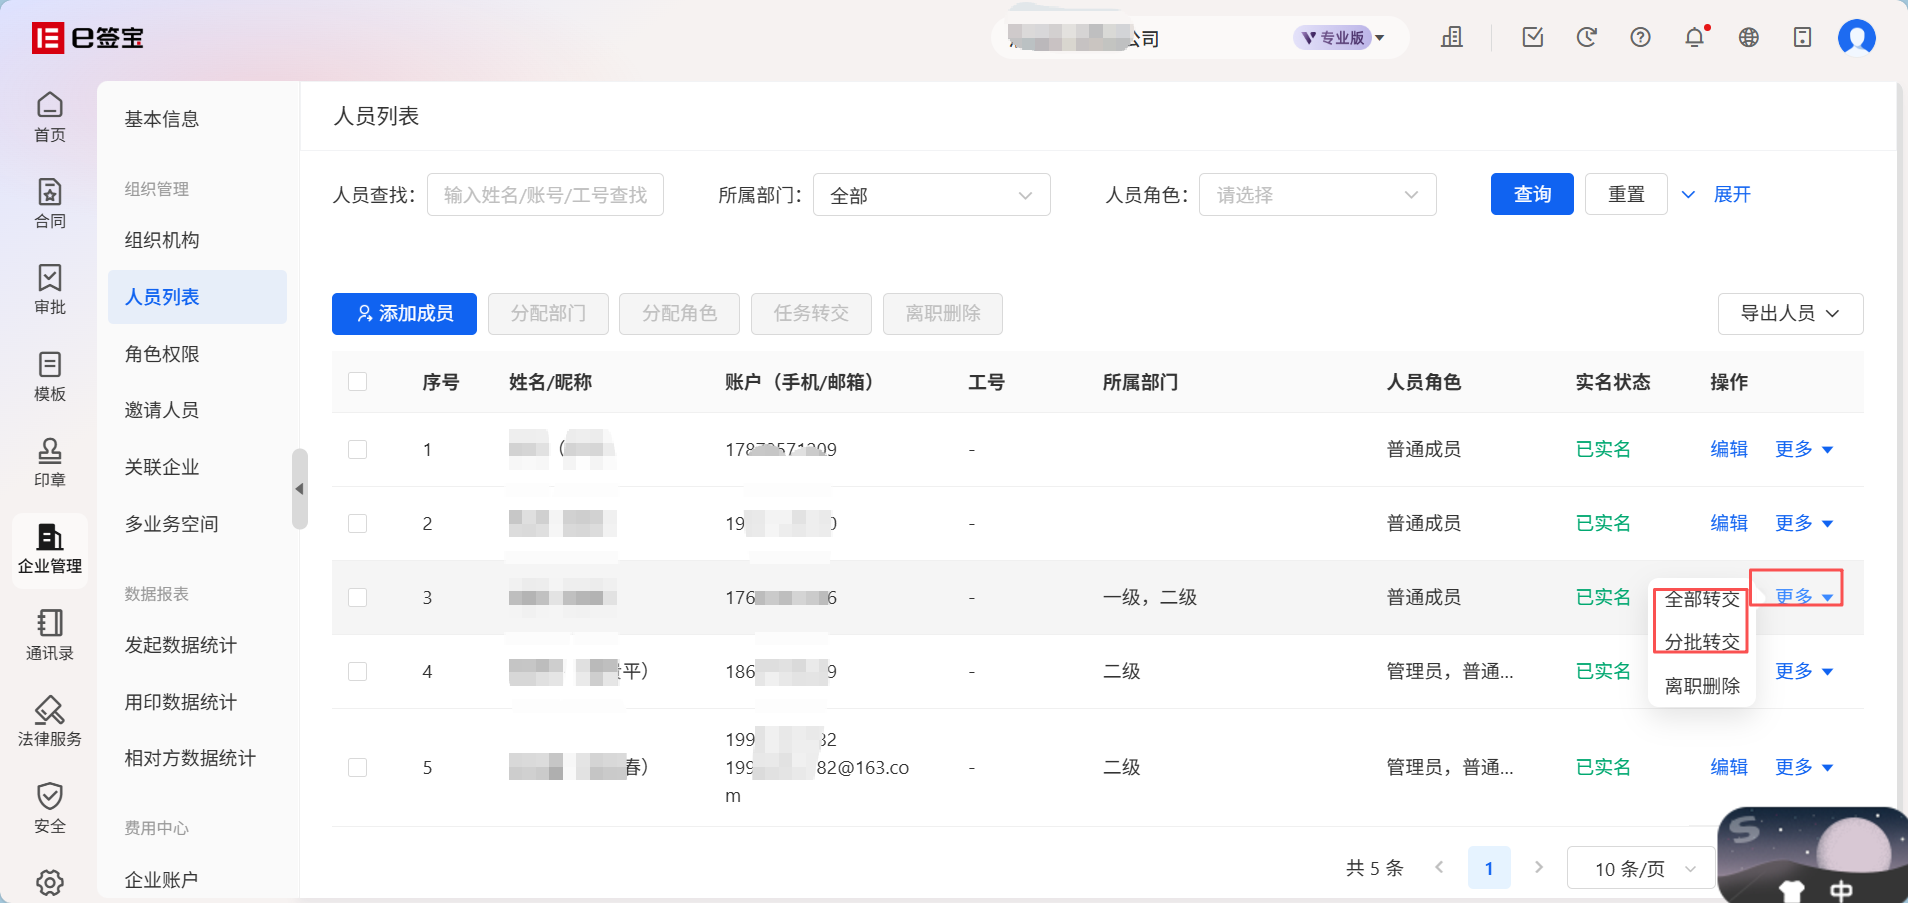This screenshot has width=1908, height=903.
Task: Open 更多 dropdown for row 2
Action: point(1804,523)
